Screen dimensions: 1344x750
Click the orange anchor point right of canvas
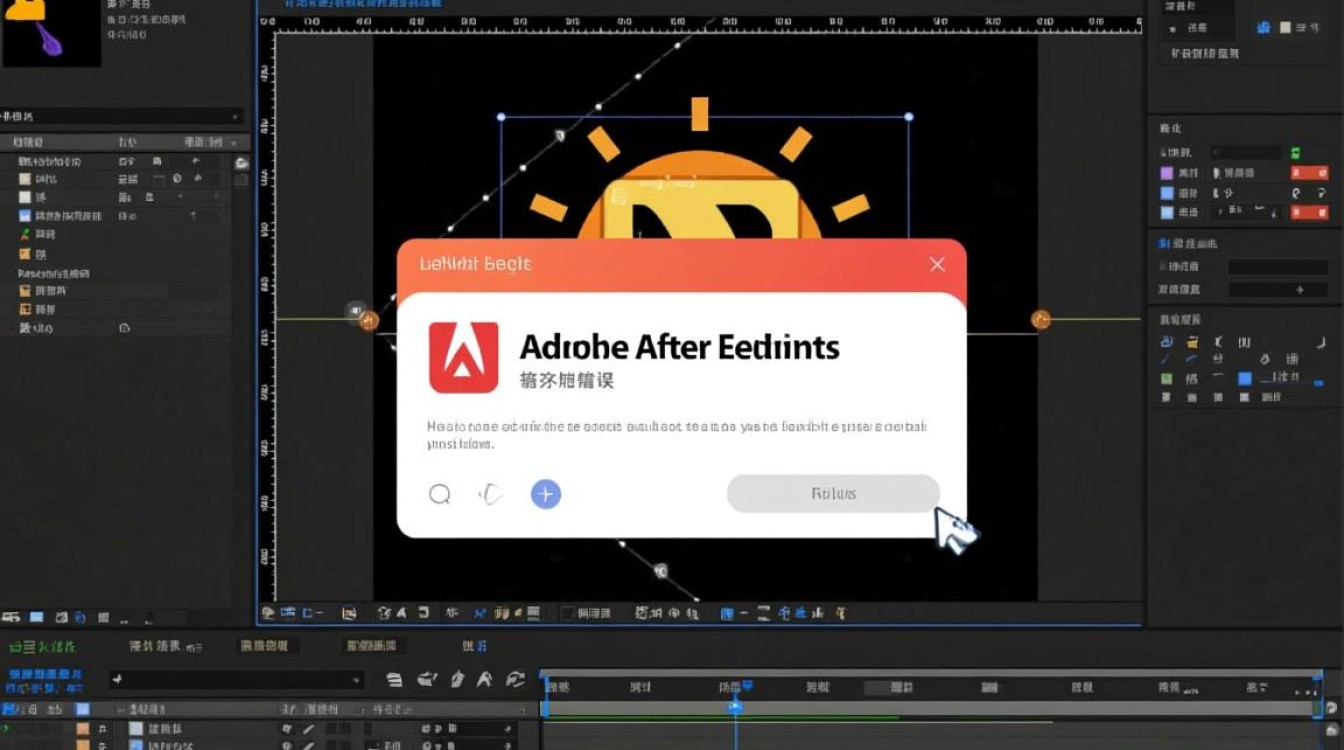point(1041,320)
